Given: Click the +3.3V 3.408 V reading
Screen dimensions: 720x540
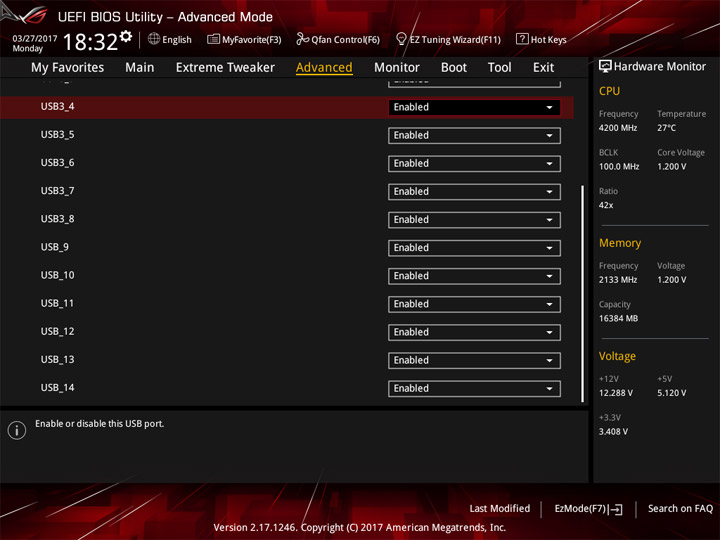Looking at the screenshot, I should pyautogui.click(x=613, y=432).
